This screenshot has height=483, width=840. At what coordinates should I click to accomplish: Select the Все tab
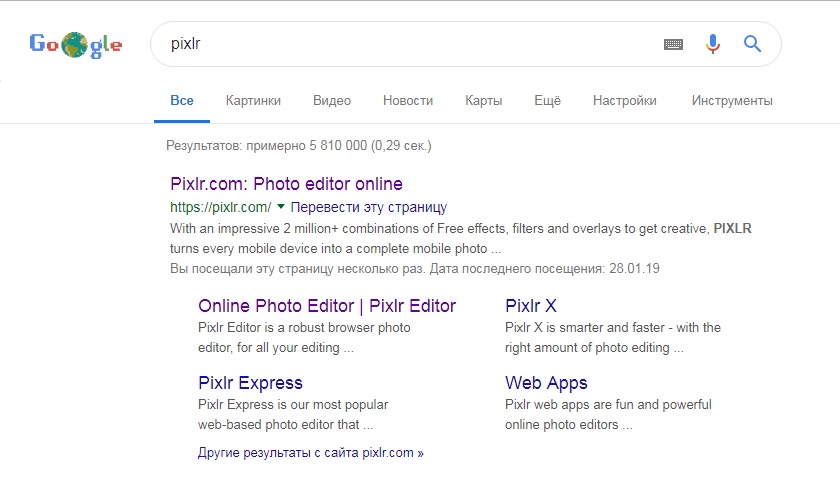click(182, 101)
